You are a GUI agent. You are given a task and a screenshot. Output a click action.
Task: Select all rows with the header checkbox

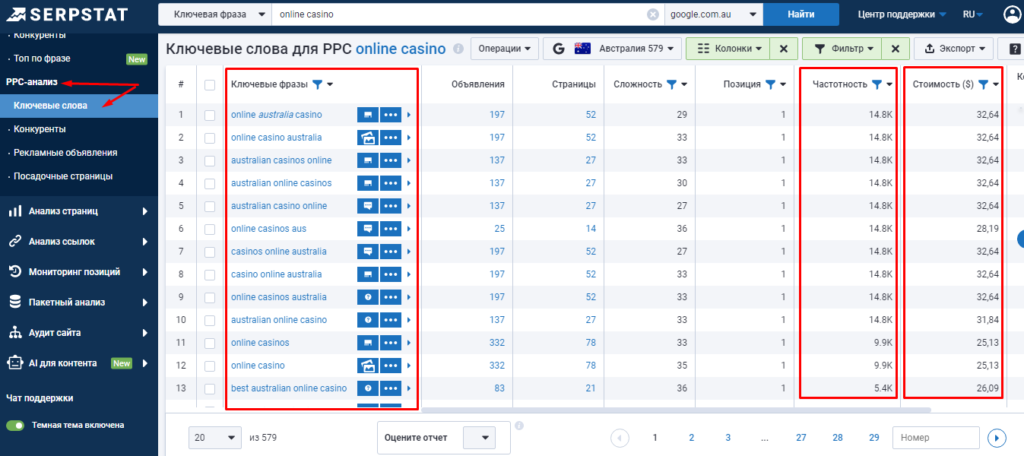(x=210, y=84)
